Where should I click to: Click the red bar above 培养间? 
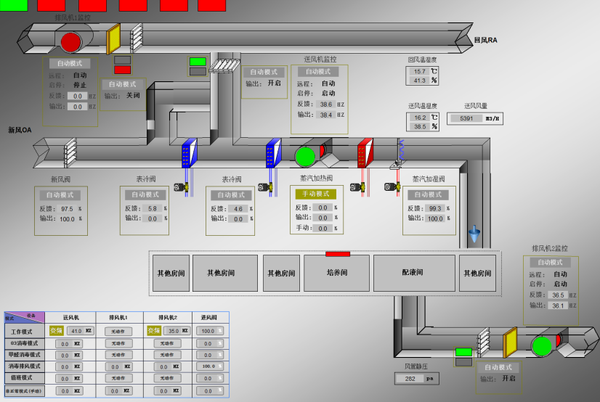(x=338, y=254)
